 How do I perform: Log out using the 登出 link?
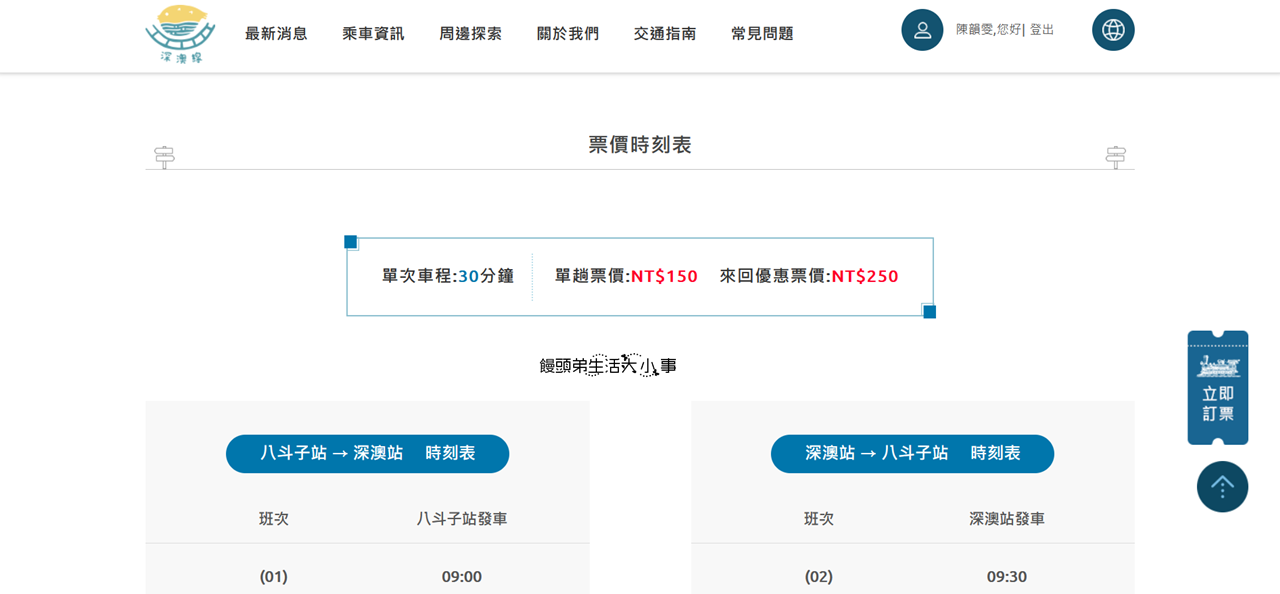1041,30
